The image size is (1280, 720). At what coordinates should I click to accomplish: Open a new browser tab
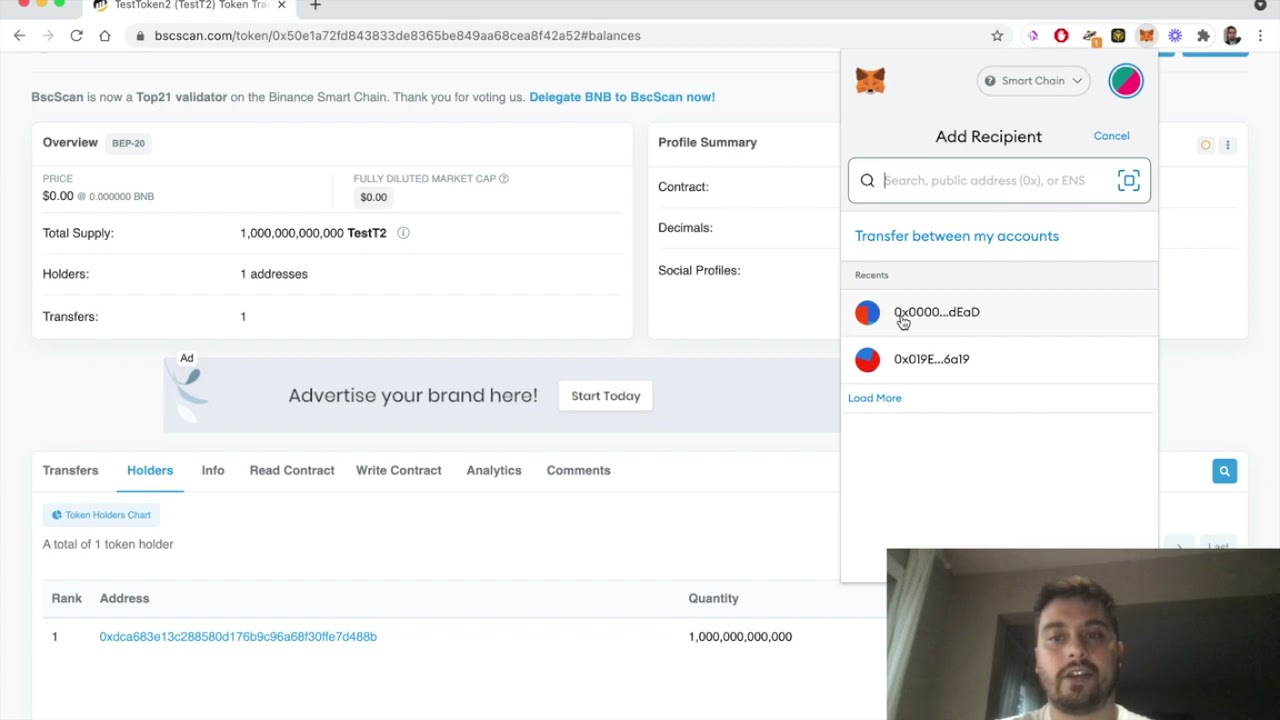click(x=315, y=5)
